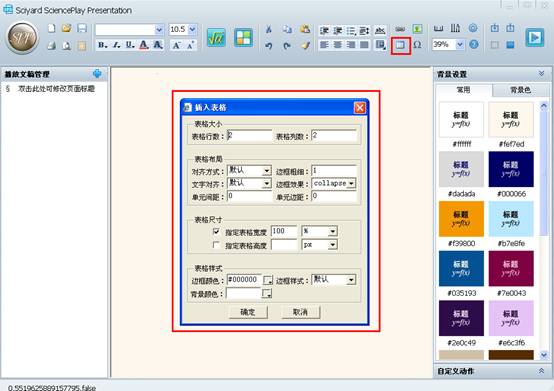
Task: Confirm the dialog with the 确定 button
Action: tap(248, 312)
